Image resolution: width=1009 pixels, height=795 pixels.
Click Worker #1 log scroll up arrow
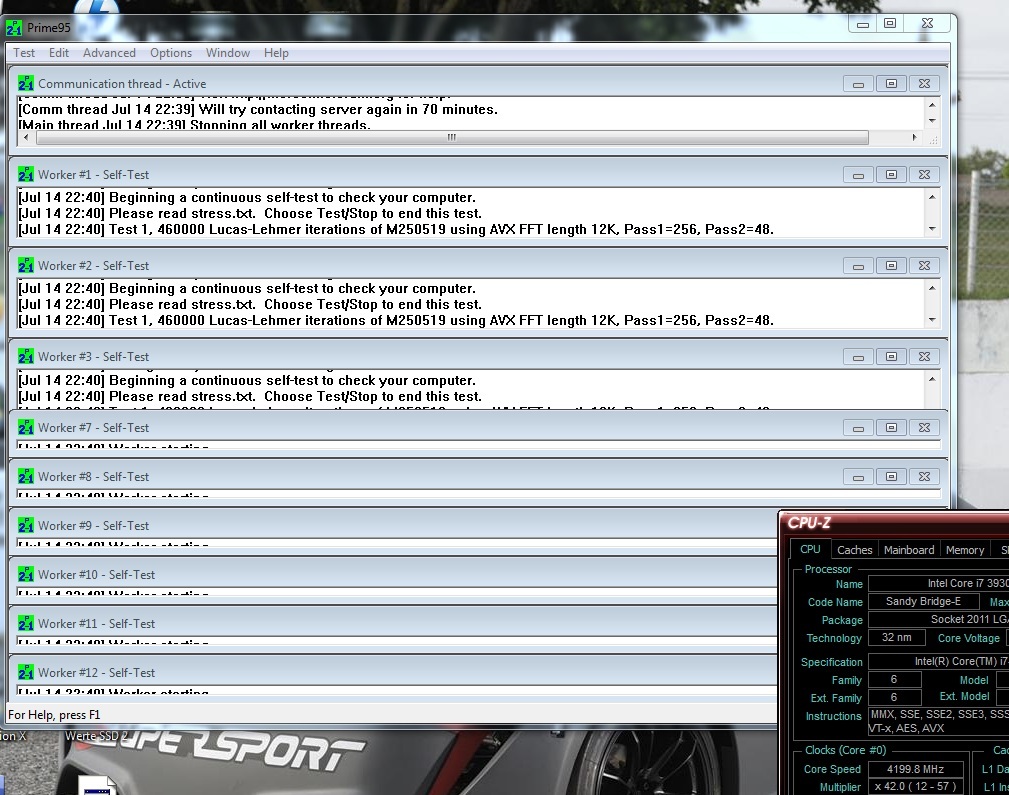coord(932,197)
